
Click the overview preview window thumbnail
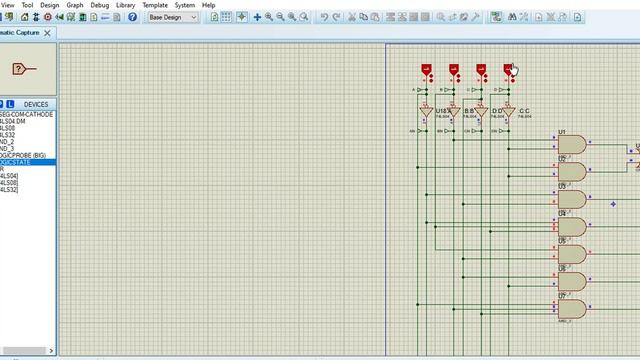[x=28, y=69]
